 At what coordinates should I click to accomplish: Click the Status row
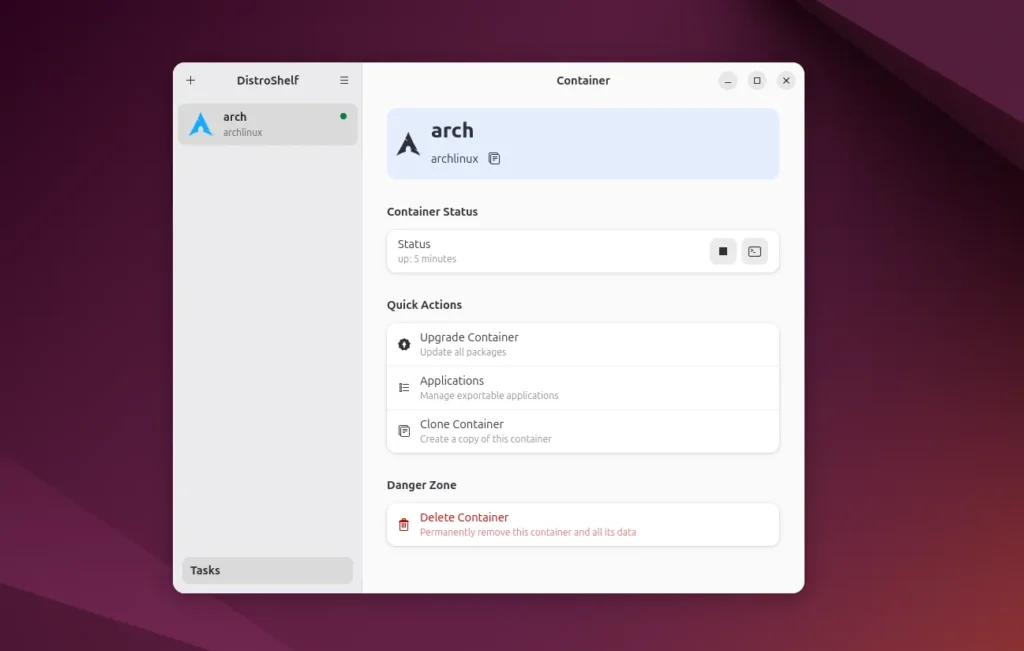[583, 251]
